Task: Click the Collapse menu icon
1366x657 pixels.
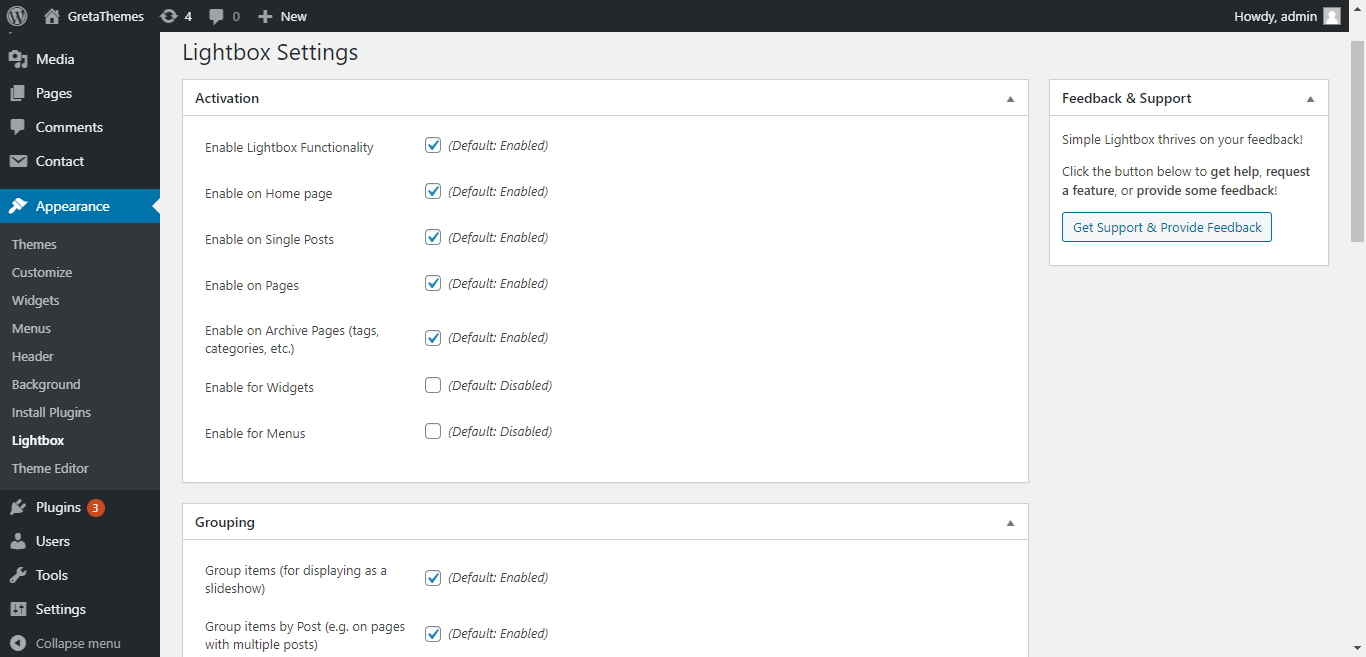Action: [17, 643]
